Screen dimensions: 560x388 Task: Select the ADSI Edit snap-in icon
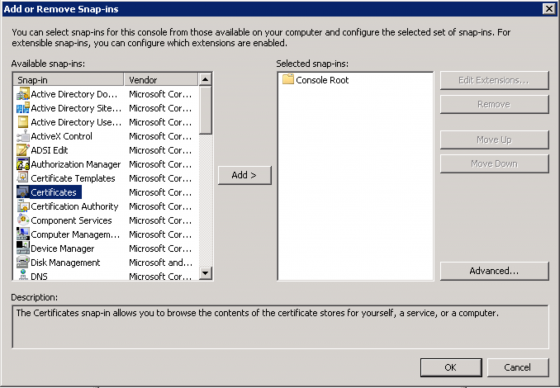23,150
